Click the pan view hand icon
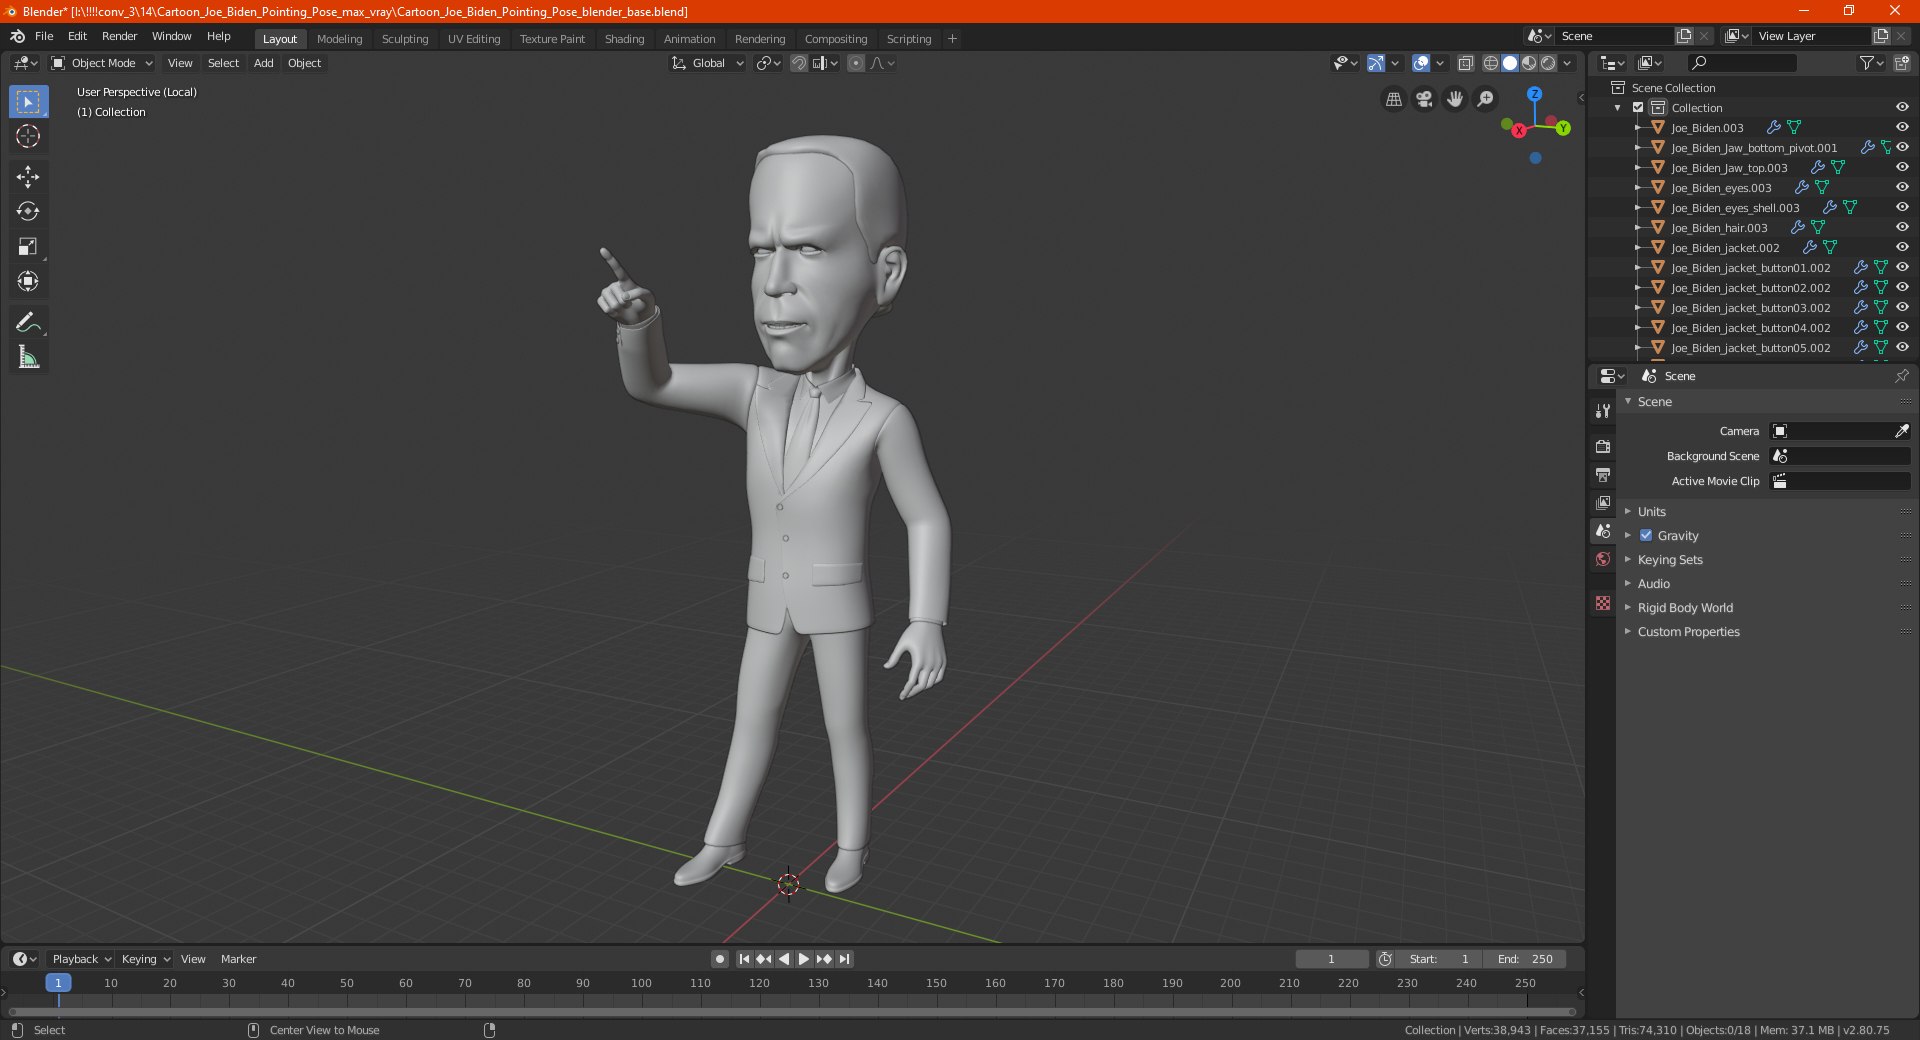The height and width of the screenshot is (1040, 1920). 1455,99
